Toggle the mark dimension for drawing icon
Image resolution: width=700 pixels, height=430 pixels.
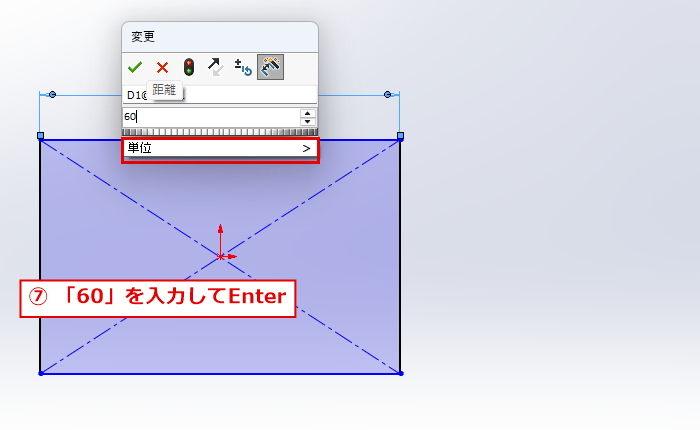(270, 67)
